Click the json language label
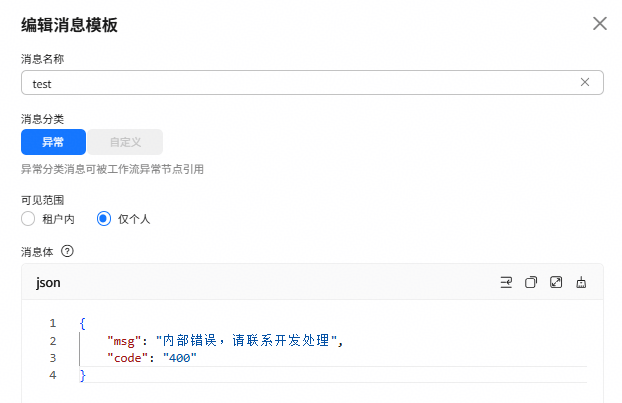This screenshot has height=403, width=622. [48, 283]
